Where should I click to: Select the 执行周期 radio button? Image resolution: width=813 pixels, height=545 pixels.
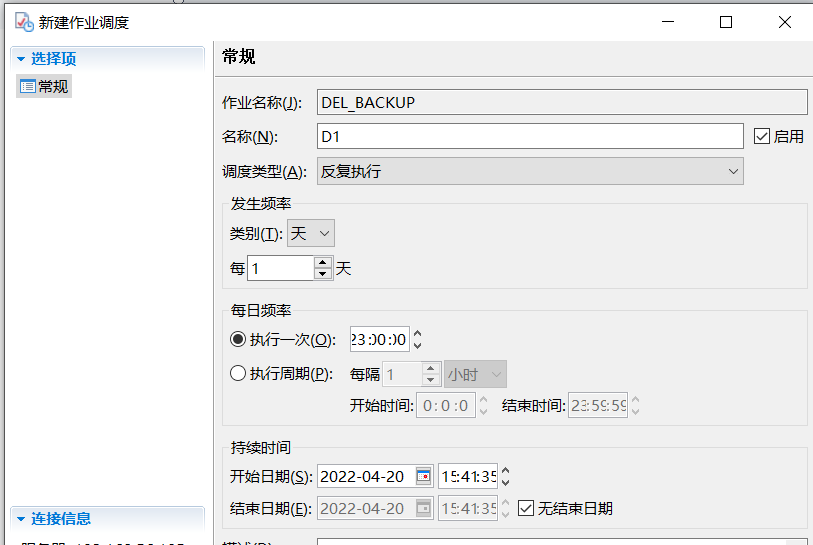coord(237,373)
